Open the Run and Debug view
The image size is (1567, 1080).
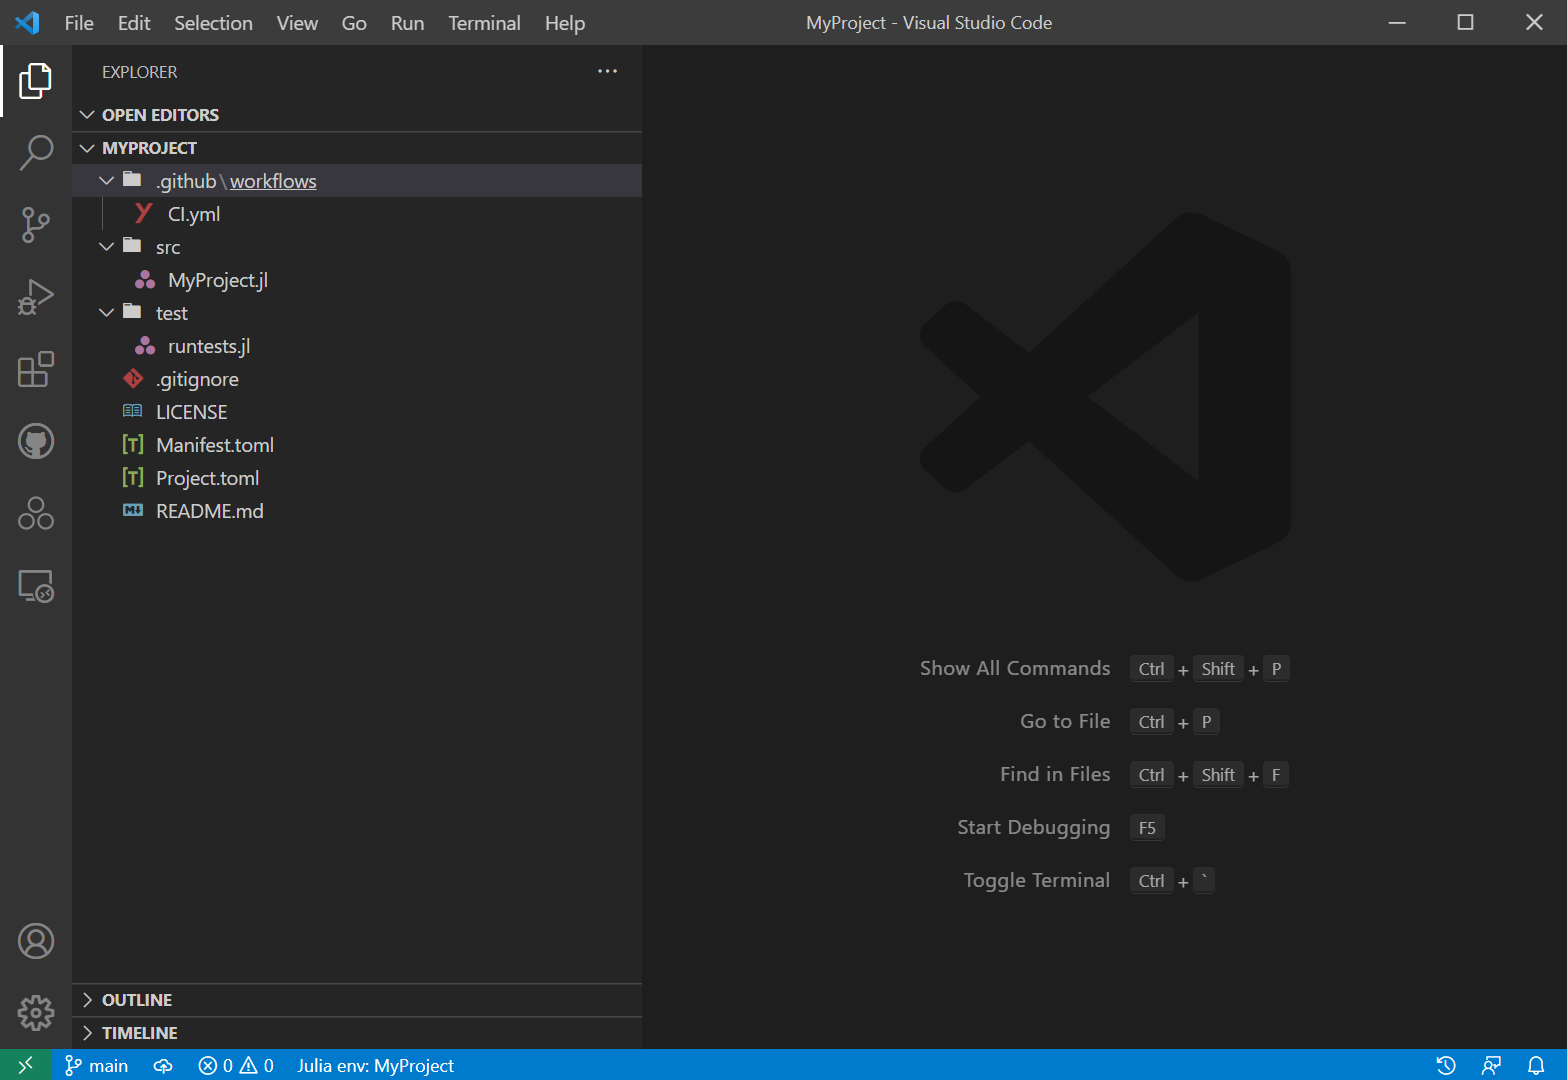coord(36,297)
